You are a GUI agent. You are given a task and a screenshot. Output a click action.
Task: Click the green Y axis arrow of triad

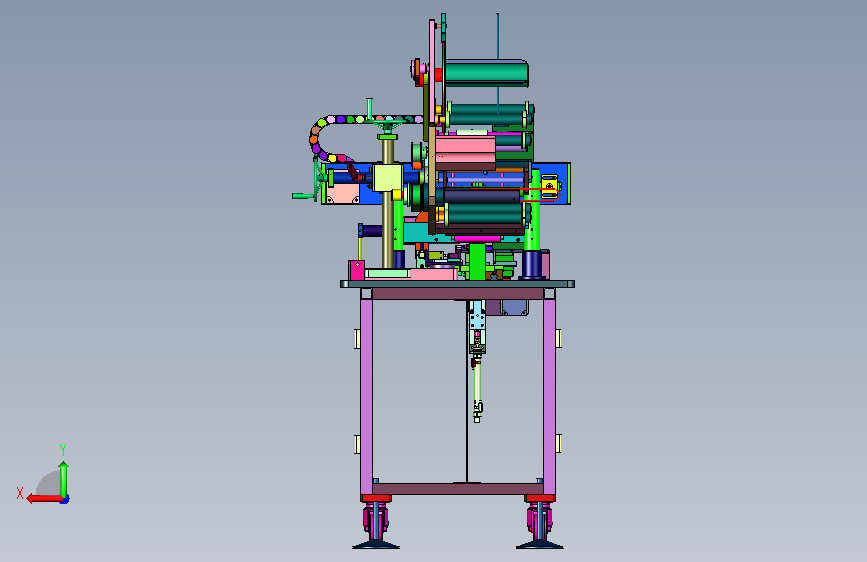[x=64, y=479]
